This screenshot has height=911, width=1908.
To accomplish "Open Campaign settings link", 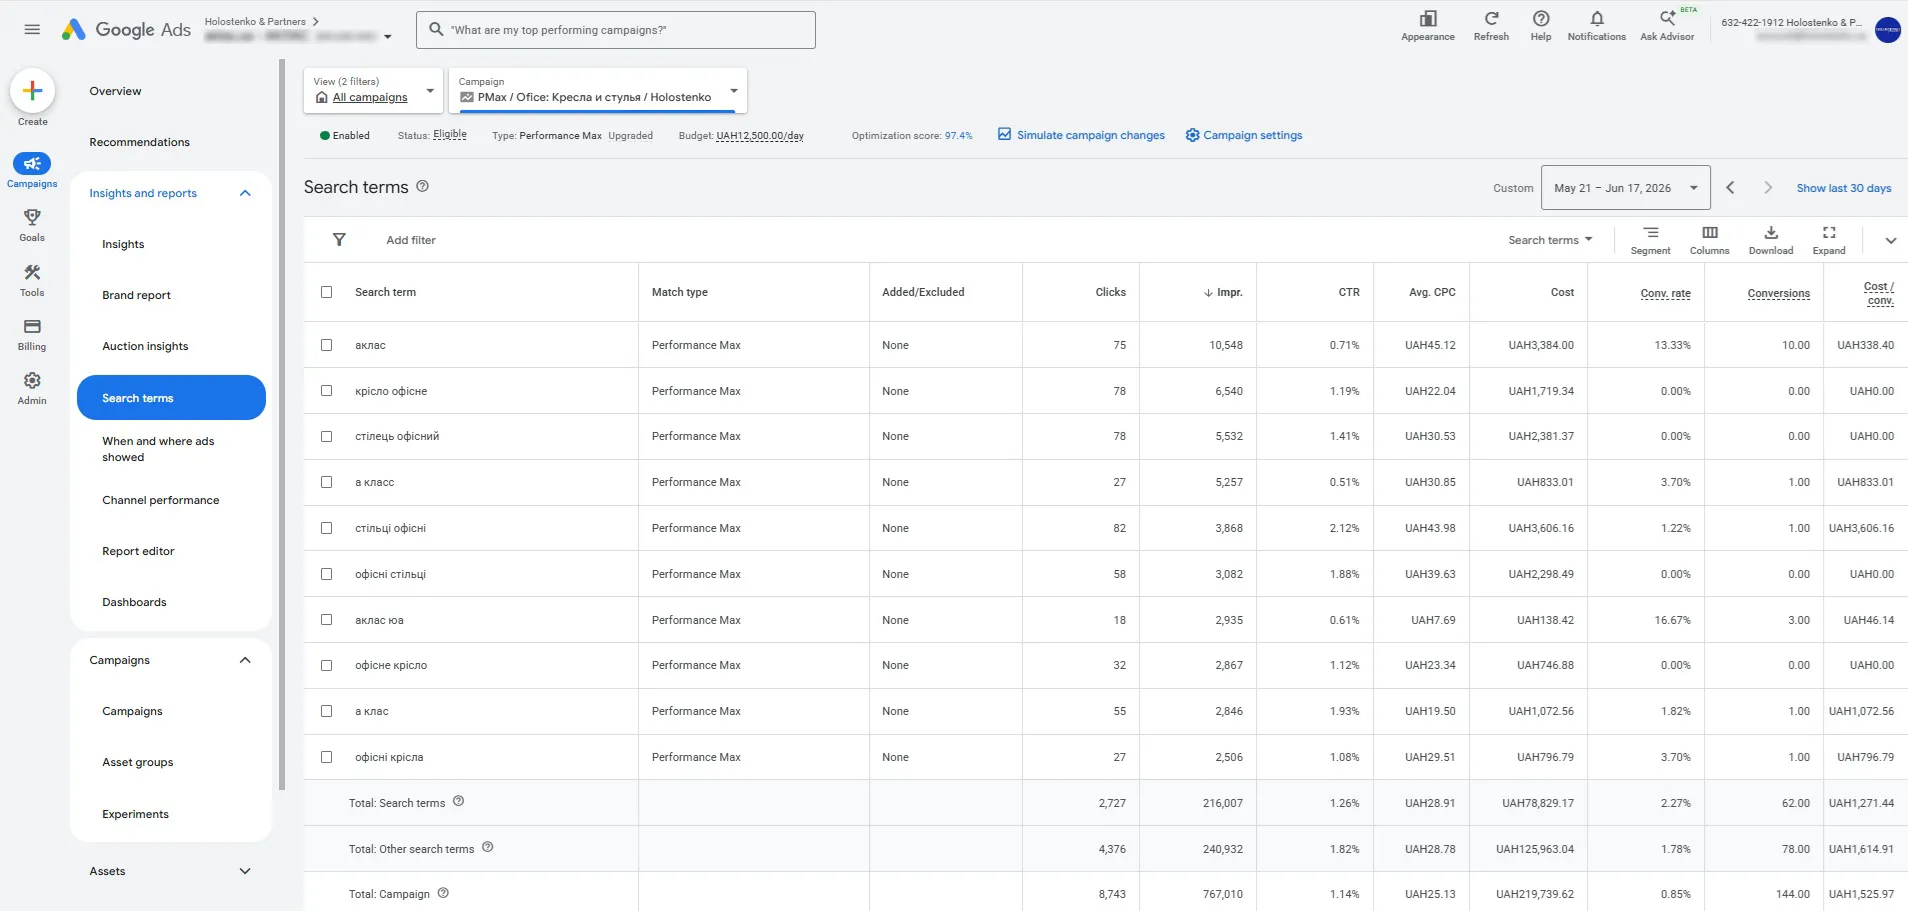I will [1244, 135].
